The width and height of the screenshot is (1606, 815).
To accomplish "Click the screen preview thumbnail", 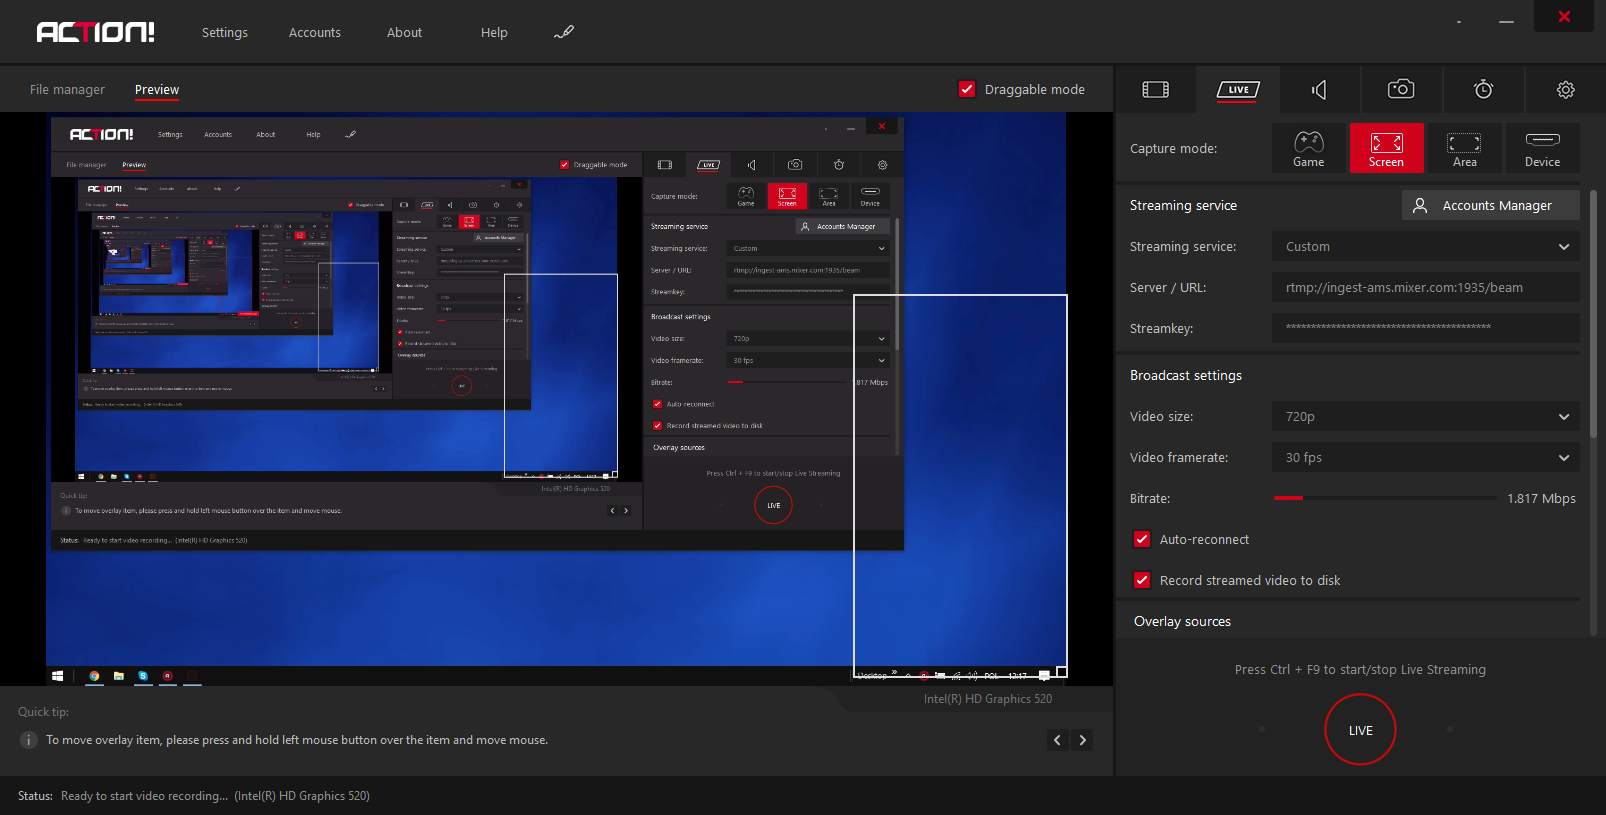I will coord(555,398).
